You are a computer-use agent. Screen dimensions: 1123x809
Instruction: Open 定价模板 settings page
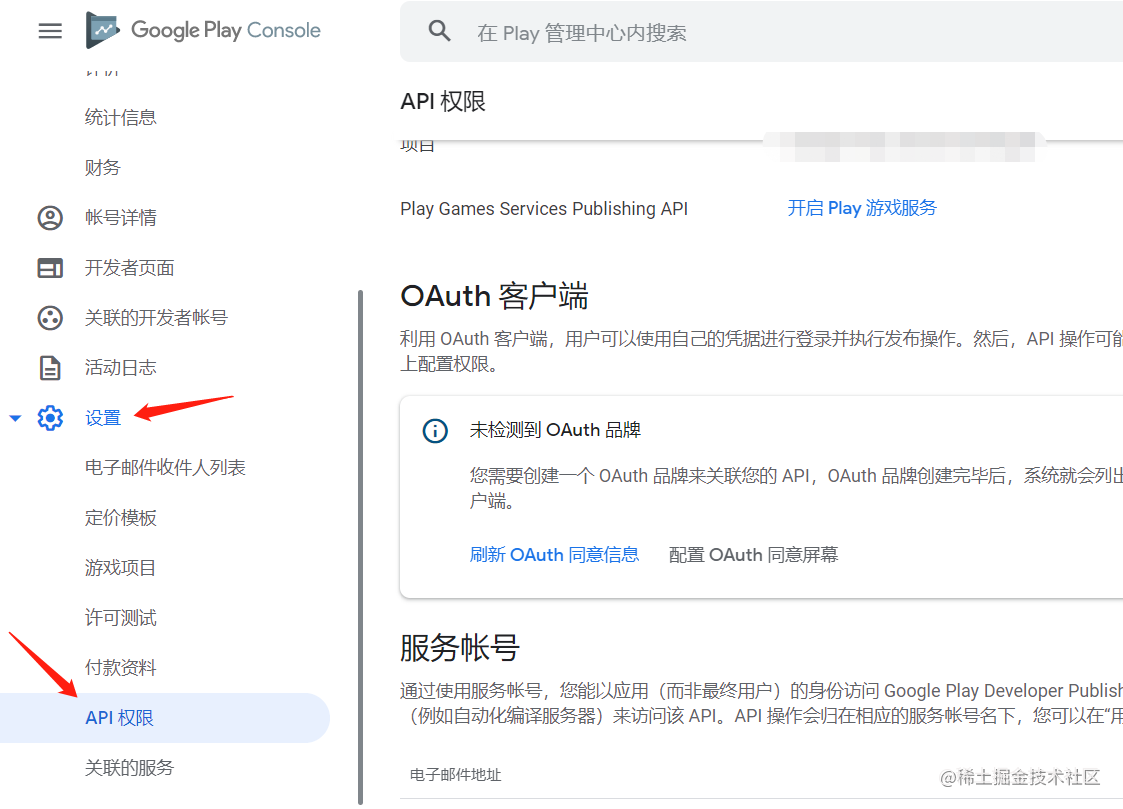120,518
